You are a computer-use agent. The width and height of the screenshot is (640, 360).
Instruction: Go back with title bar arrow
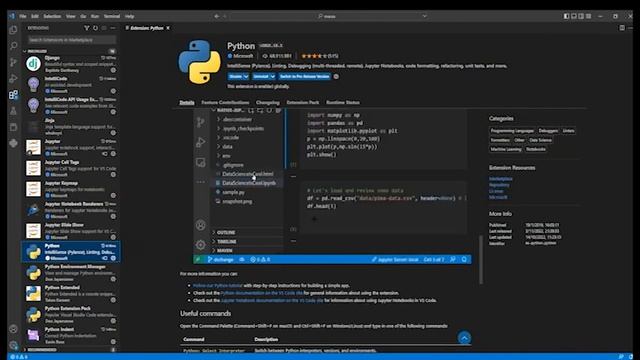[x=216, y=16]
